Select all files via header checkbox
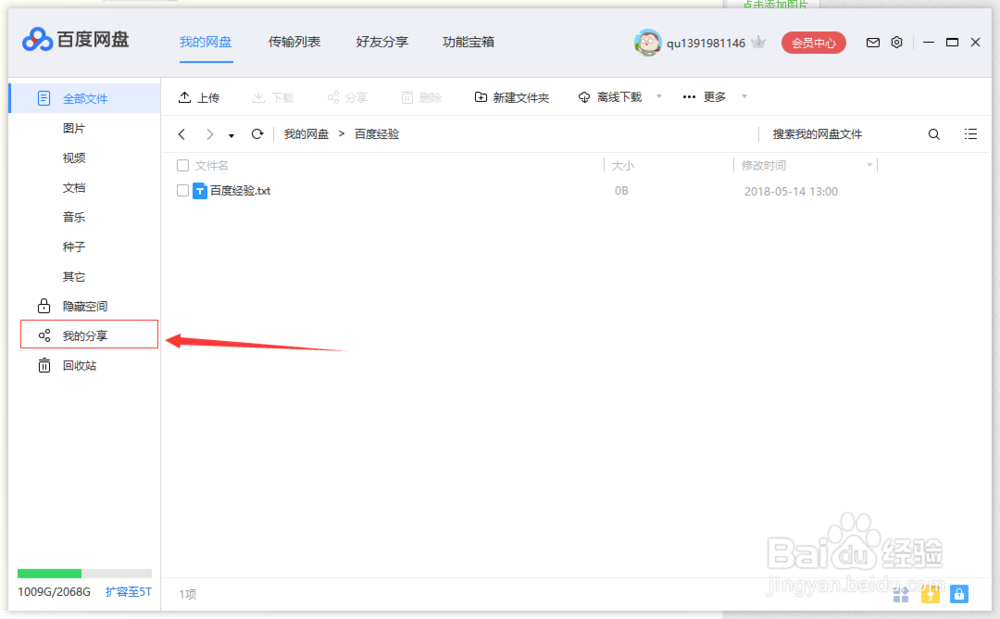 point(181,165)
